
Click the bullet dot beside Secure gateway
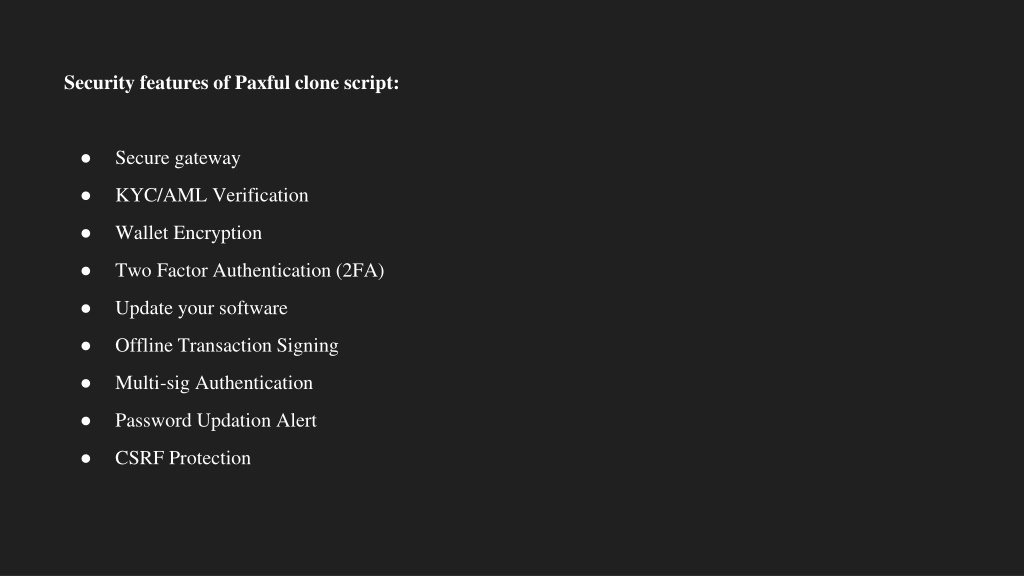point(86,158)
